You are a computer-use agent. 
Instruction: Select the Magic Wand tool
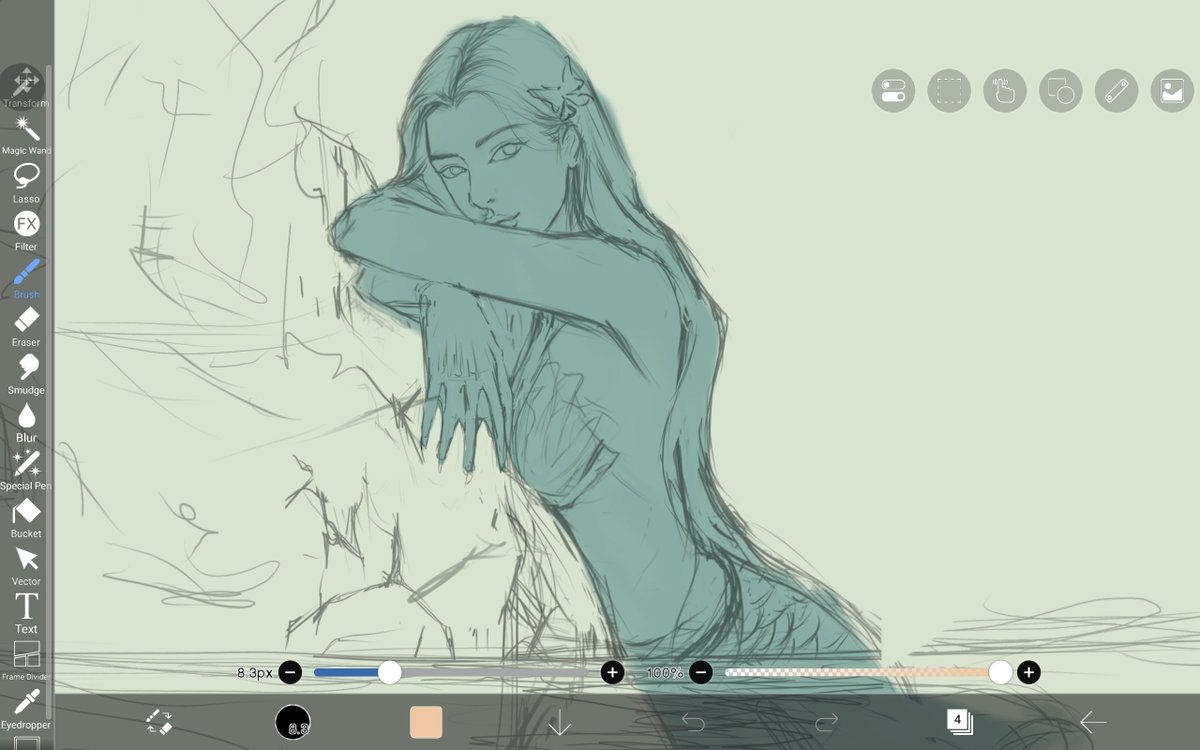[x=26, y=135]
